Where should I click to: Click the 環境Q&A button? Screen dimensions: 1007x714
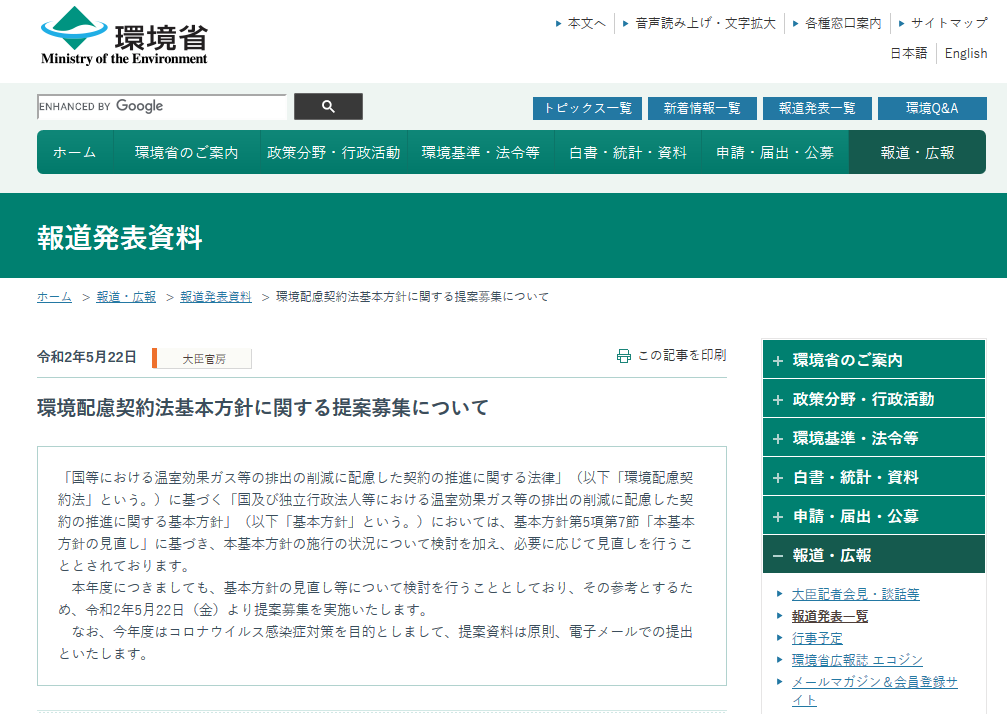click(932, 108)
